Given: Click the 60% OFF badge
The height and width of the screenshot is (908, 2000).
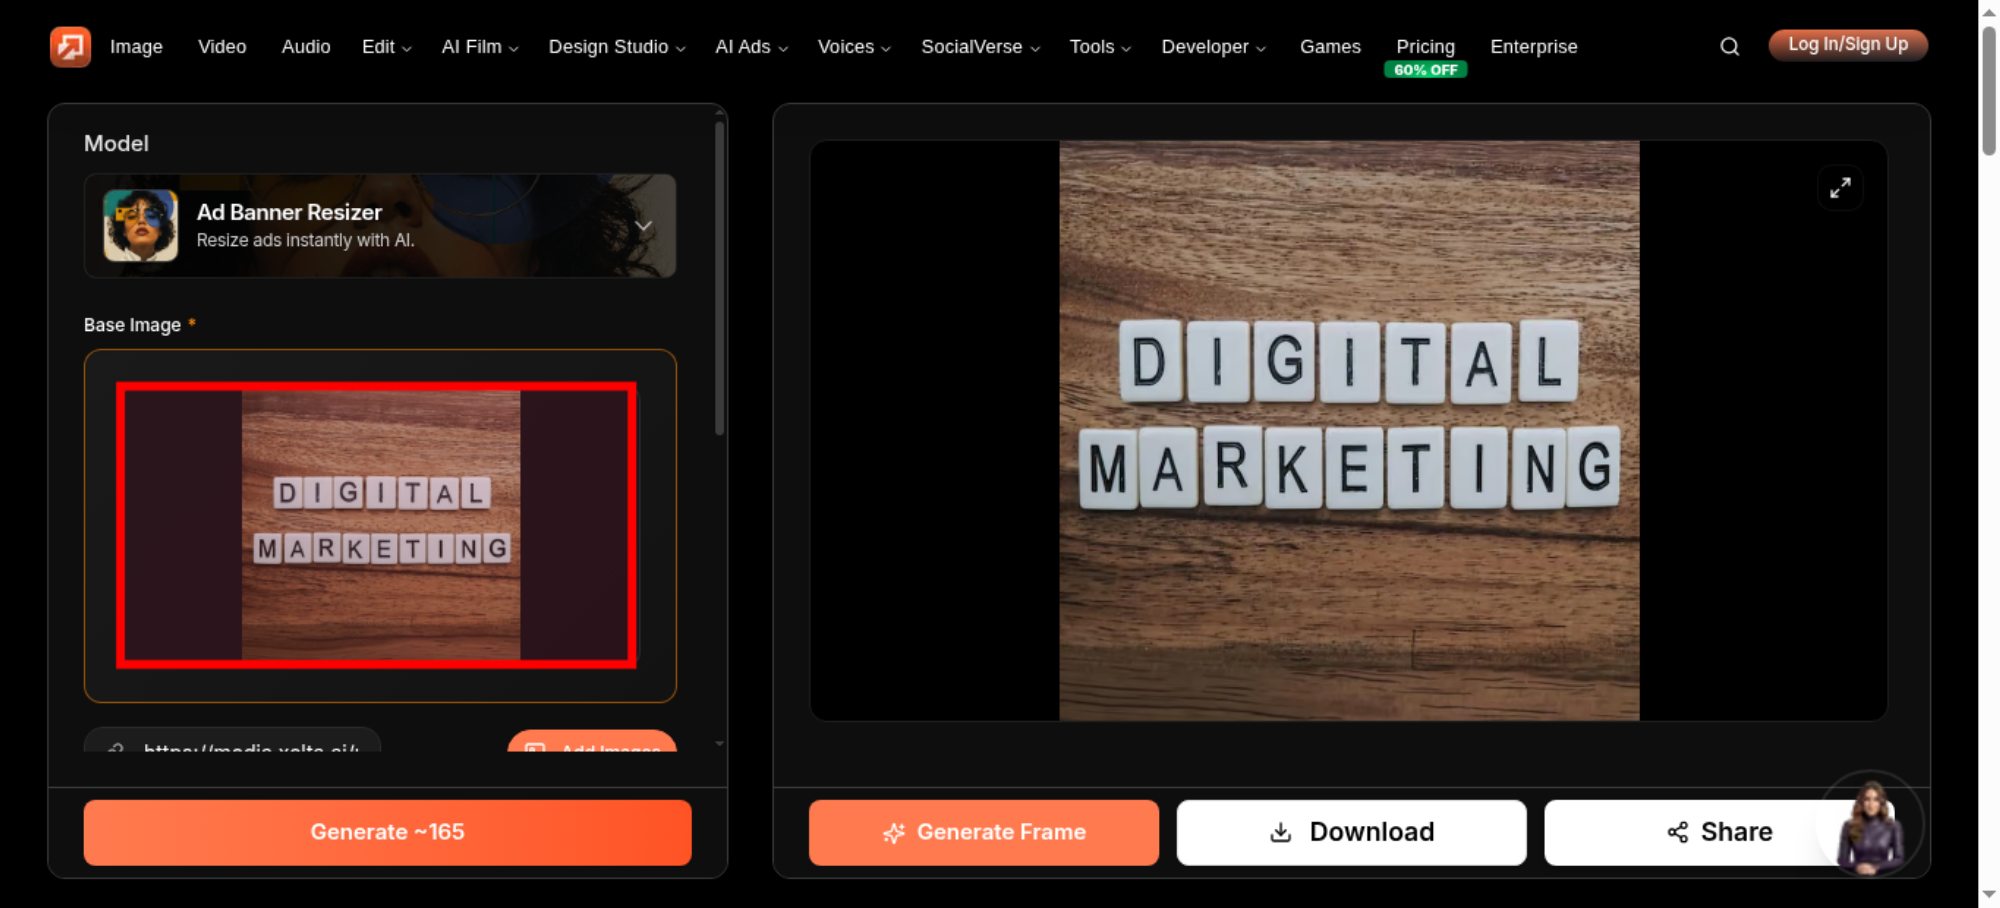Looking at the screenshot, I should coord(1425,70).
